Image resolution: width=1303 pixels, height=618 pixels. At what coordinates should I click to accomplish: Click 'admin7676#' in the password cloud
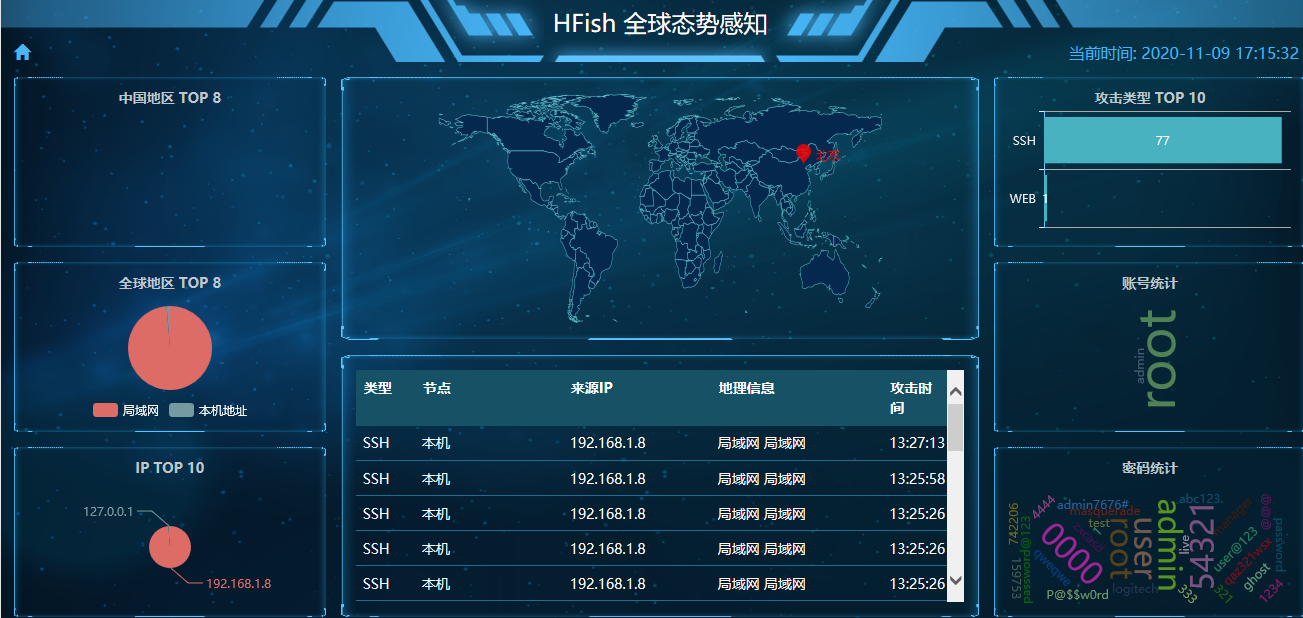pos(1093,504)
